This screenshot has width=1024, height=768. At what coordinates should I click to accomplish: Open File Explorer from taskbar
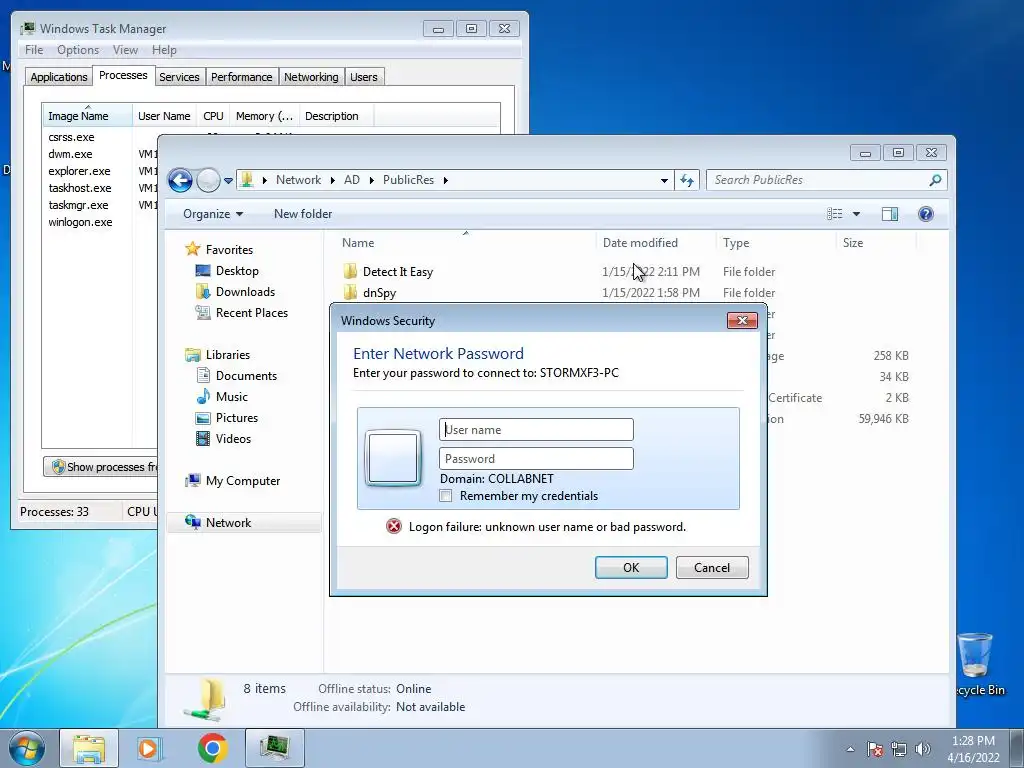pyautogui.click(x=89, y=748)
